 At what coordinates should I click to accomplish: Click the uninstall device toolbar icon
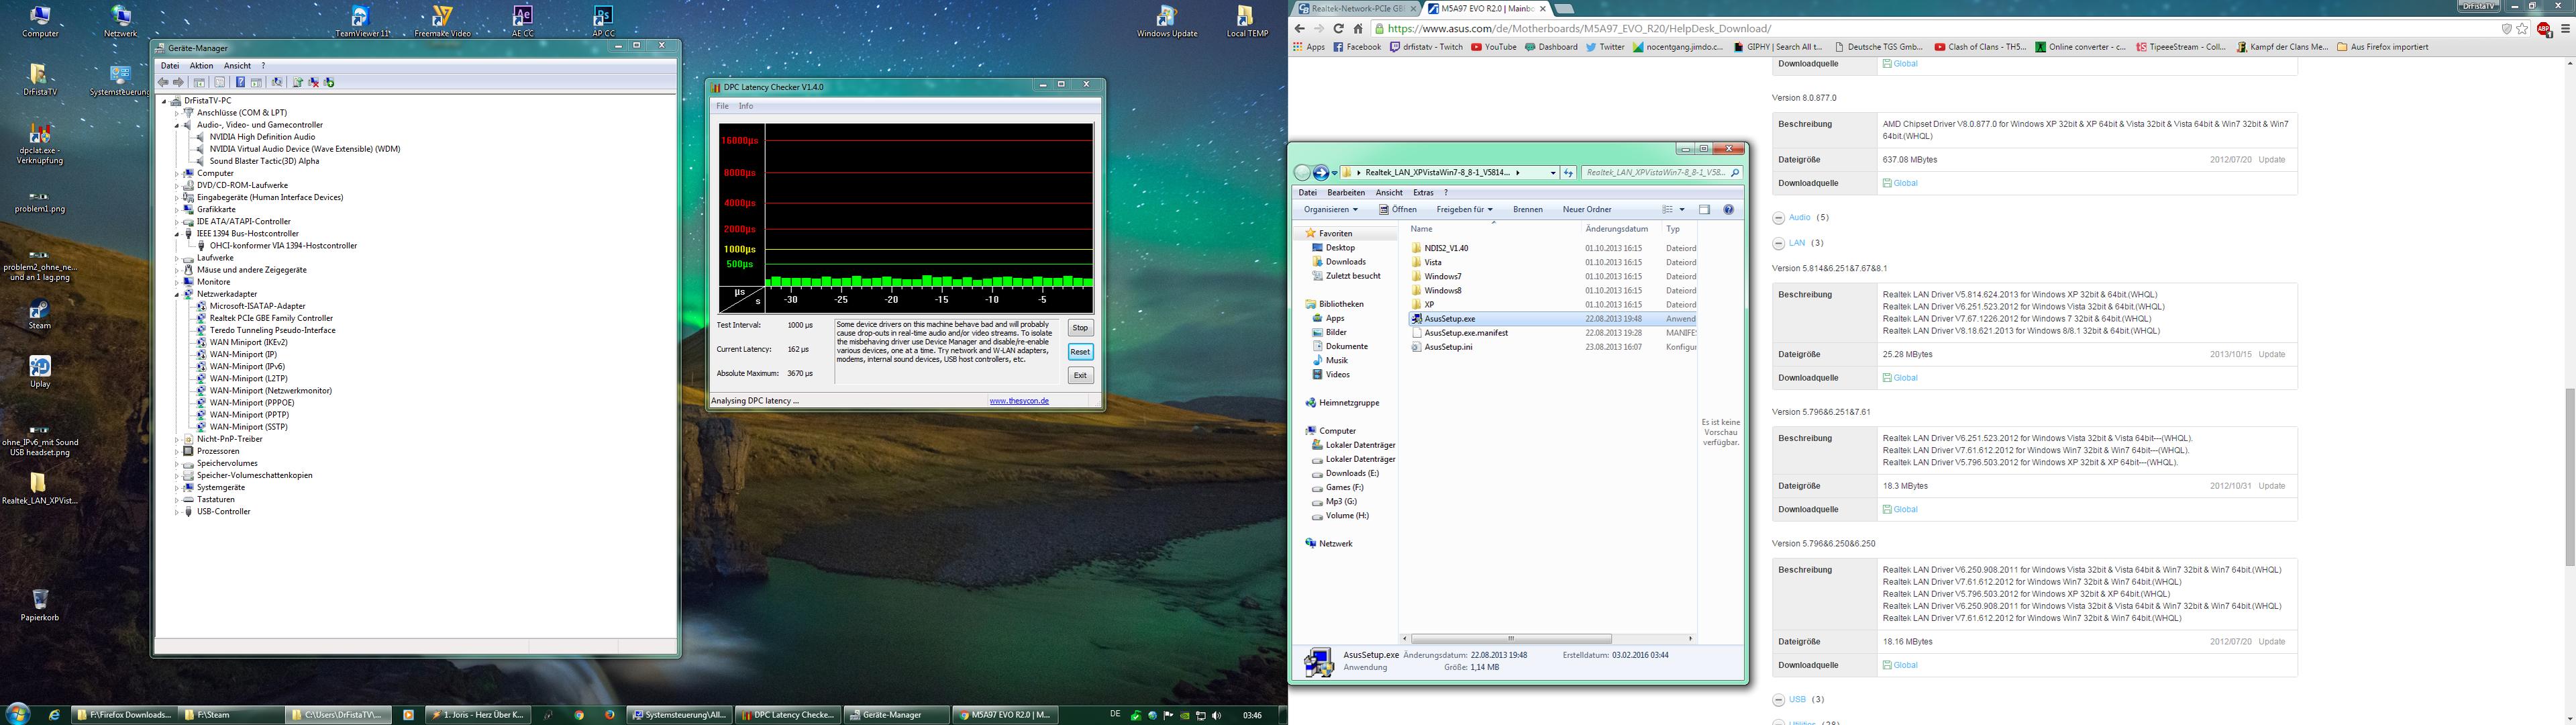(313, 82)
